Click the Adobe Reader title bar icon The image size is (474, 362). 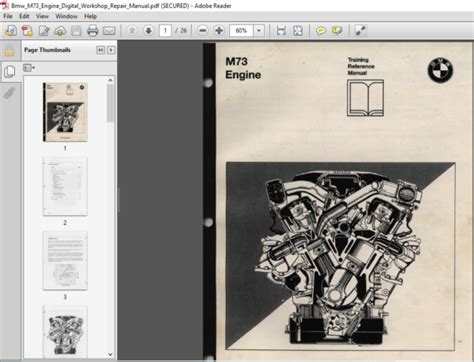(x=5, y=5)
